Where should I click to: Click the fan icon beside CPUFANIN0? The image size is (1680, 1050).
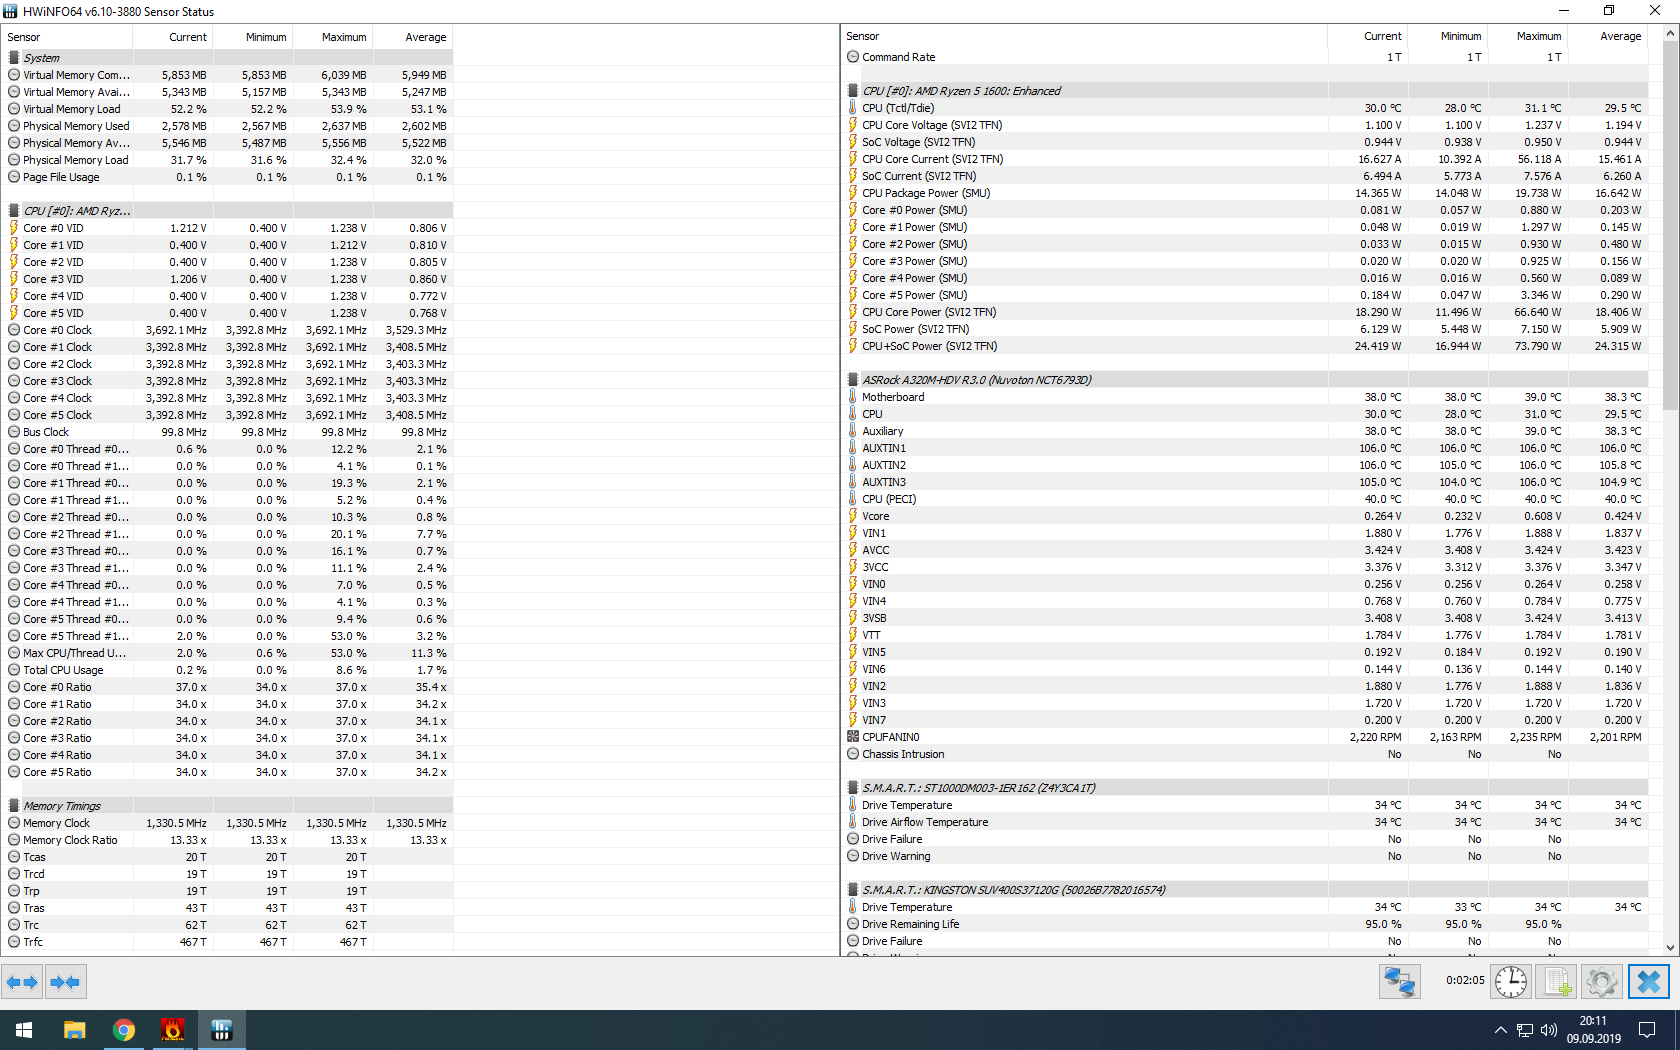coord(853,737)
